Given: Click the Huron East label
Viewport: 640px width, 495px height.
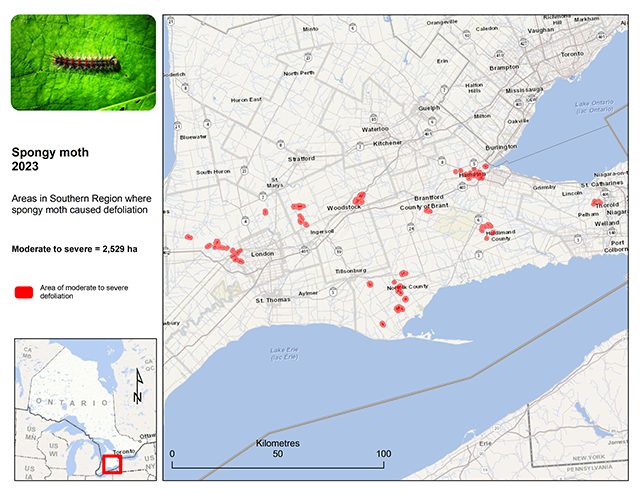Looking at the screenshot, I should pos(246,100).
